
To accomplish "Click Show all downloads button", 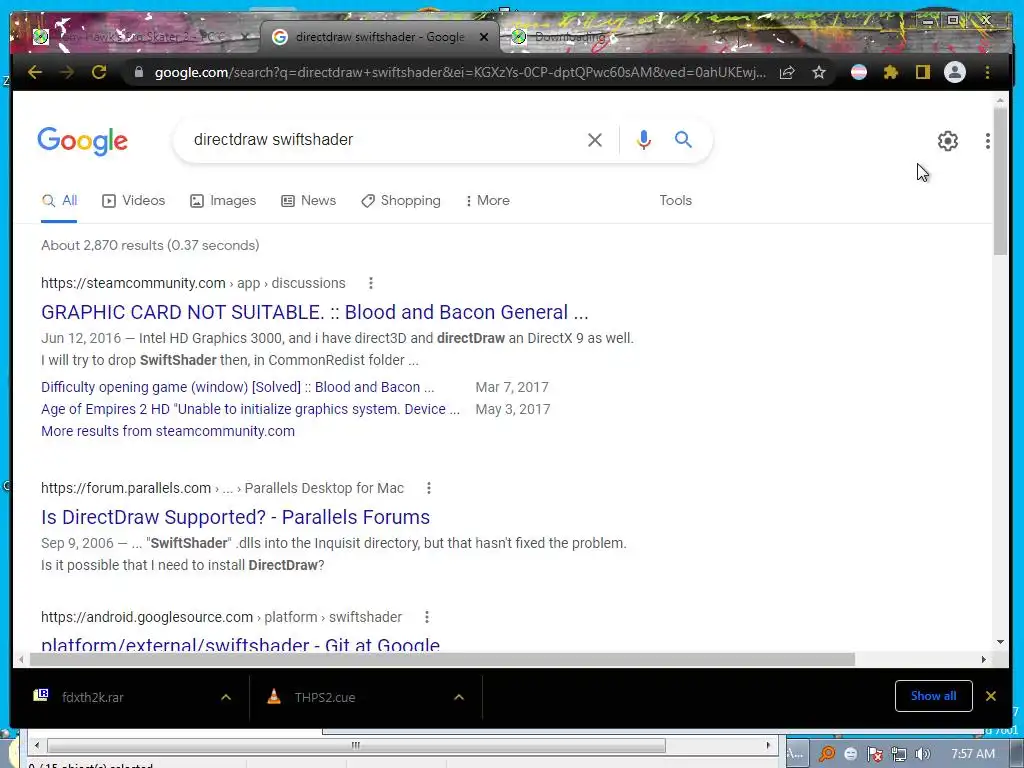I will 933,696.
